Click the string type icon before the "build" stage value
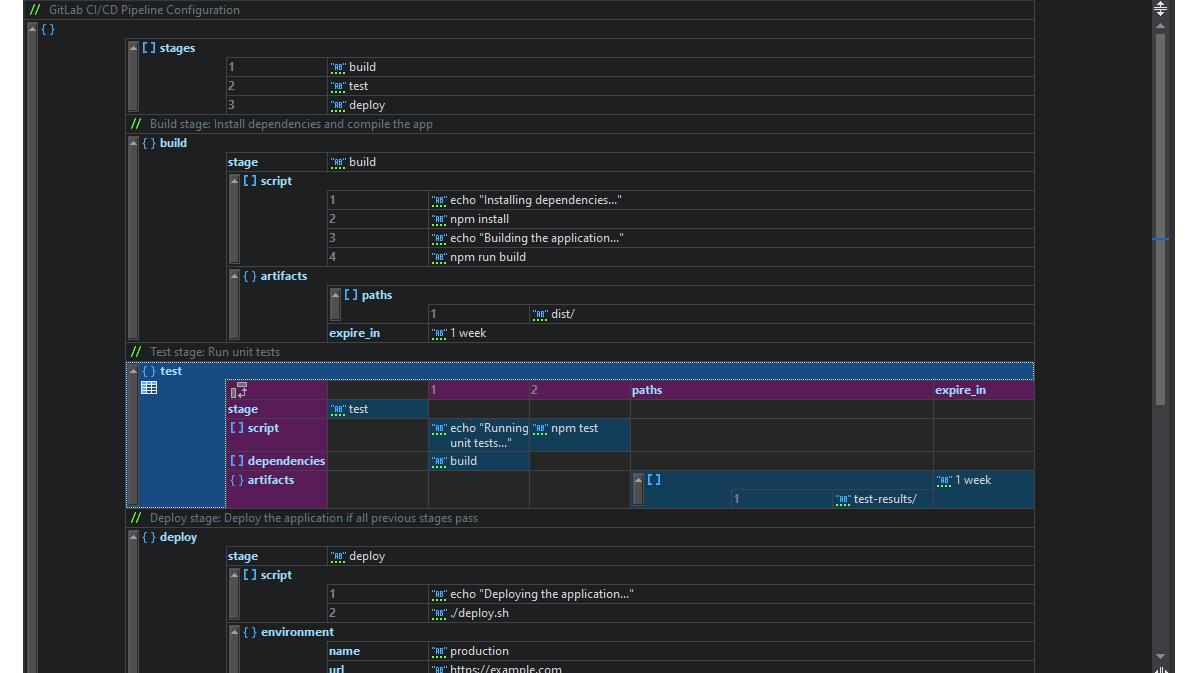The height and width of the screenshot is (673, 1198). (x=338, y=162)
